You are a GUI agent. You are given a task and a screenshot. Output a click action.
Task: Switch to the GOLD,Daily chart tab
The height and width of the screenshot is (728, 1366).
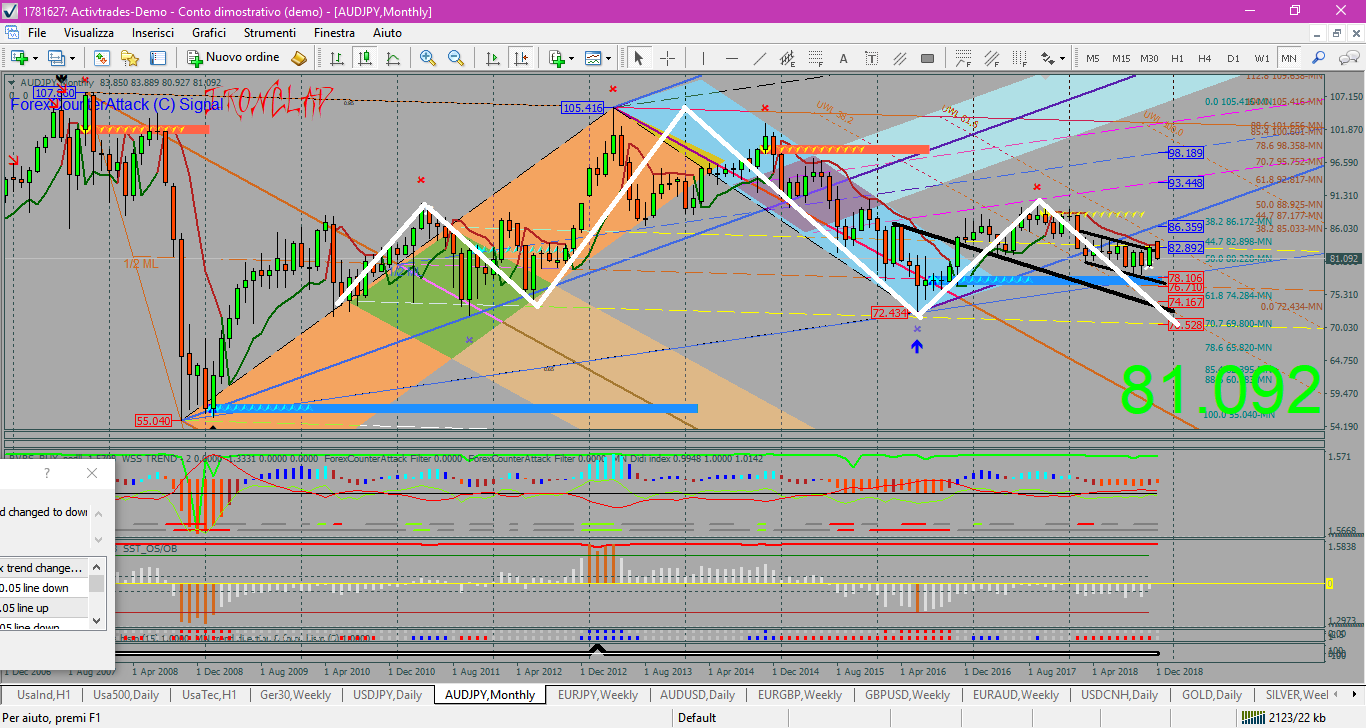pyautogui.click(x=1212, y=694)
